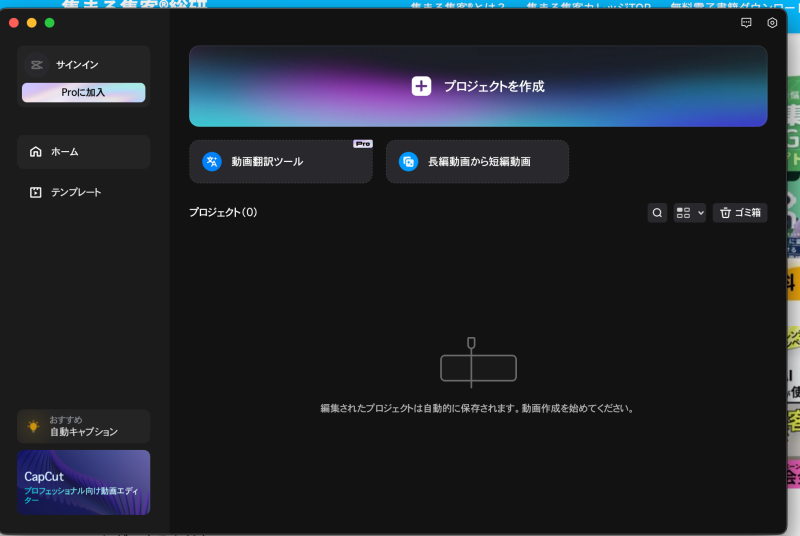Open the ゴミ箱 trash bin

[740, 212]
